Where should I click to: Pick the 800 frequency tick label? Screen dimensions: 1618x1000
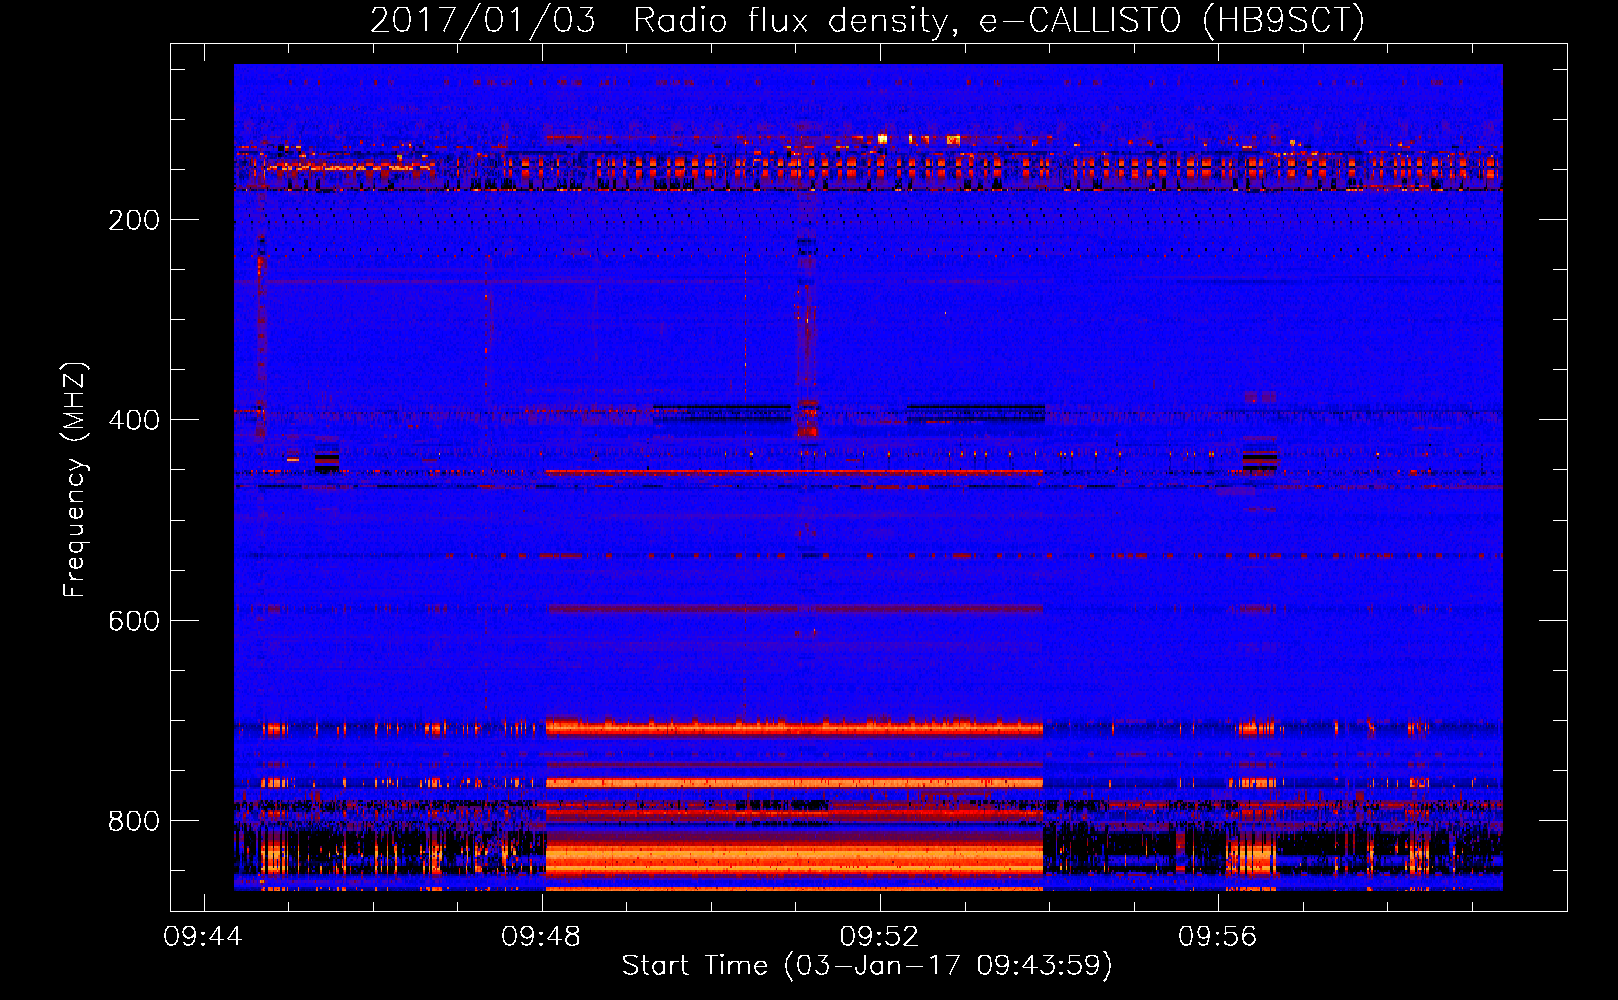click(134, 821)
